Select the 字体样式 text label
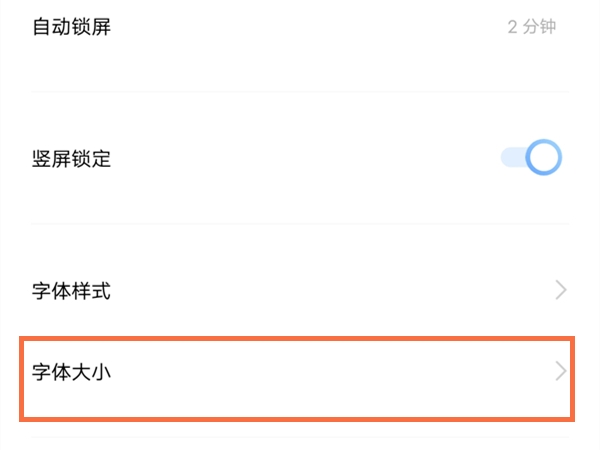 [x=71, y=292]
